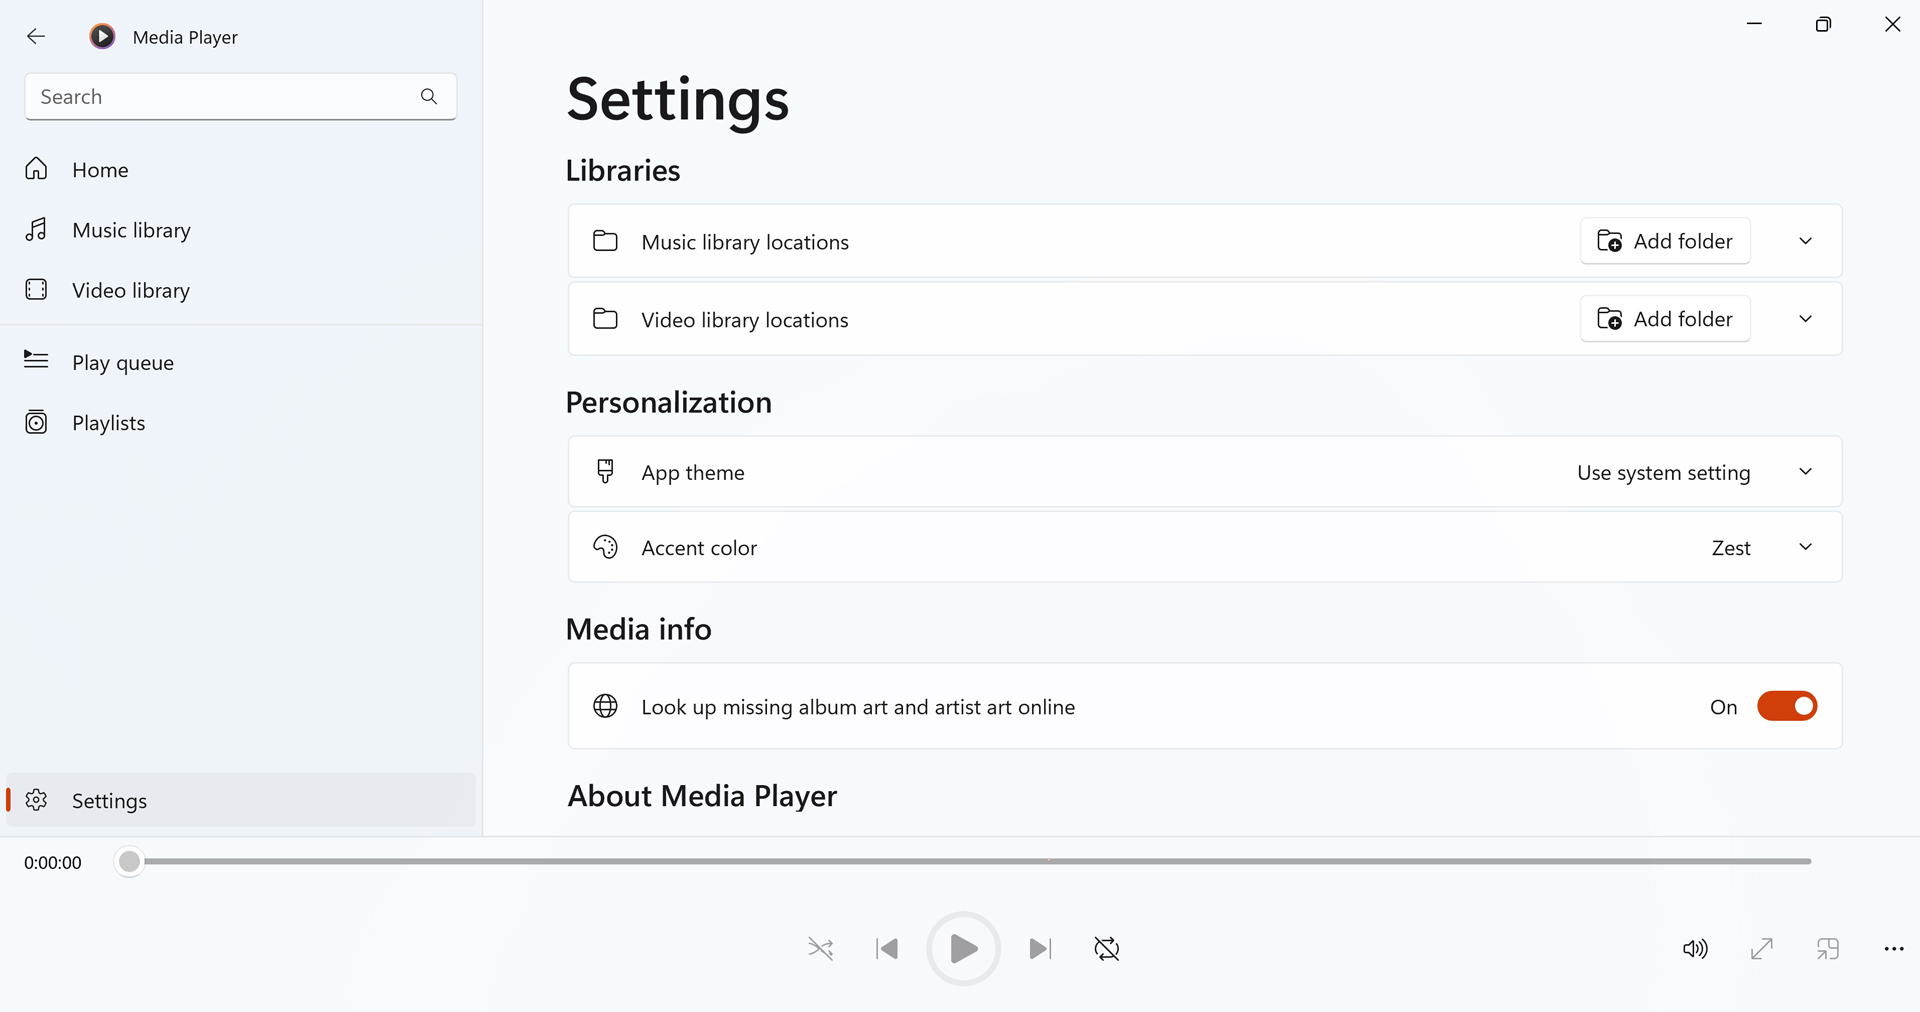Click the playback seek slider thumb
This screenshot has height=1012, width=1920.
pos(129,861)
